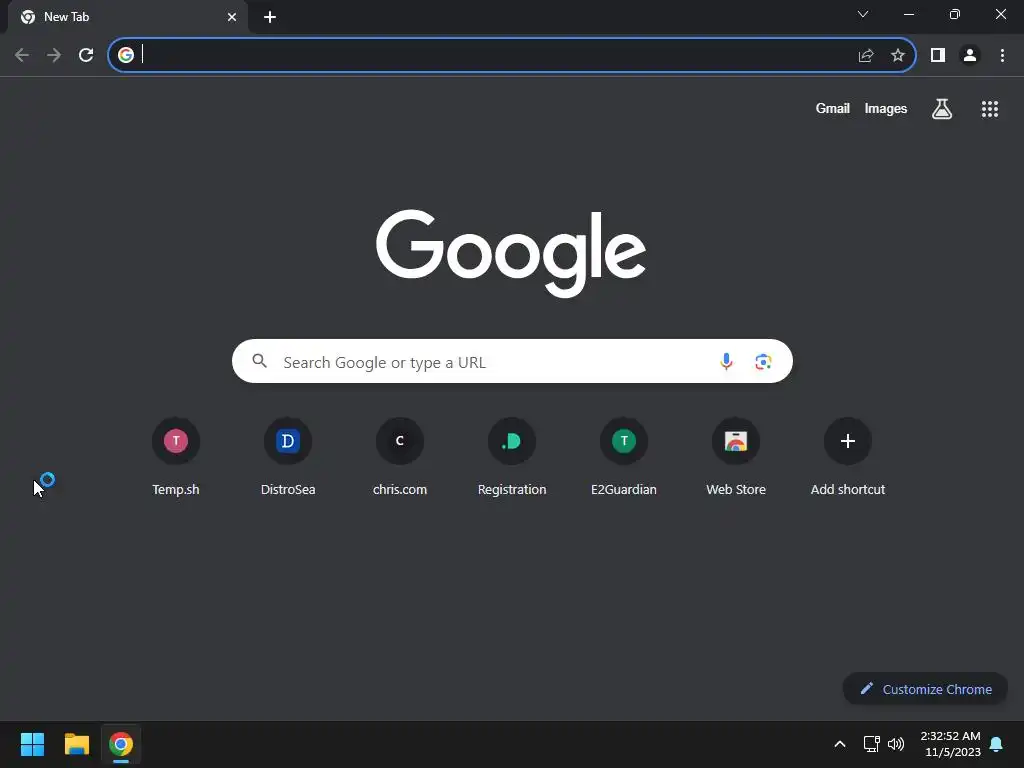This screenshot has width=1024, height=768.
Task: Open a new tab with plus button
Action: (270, 17)
